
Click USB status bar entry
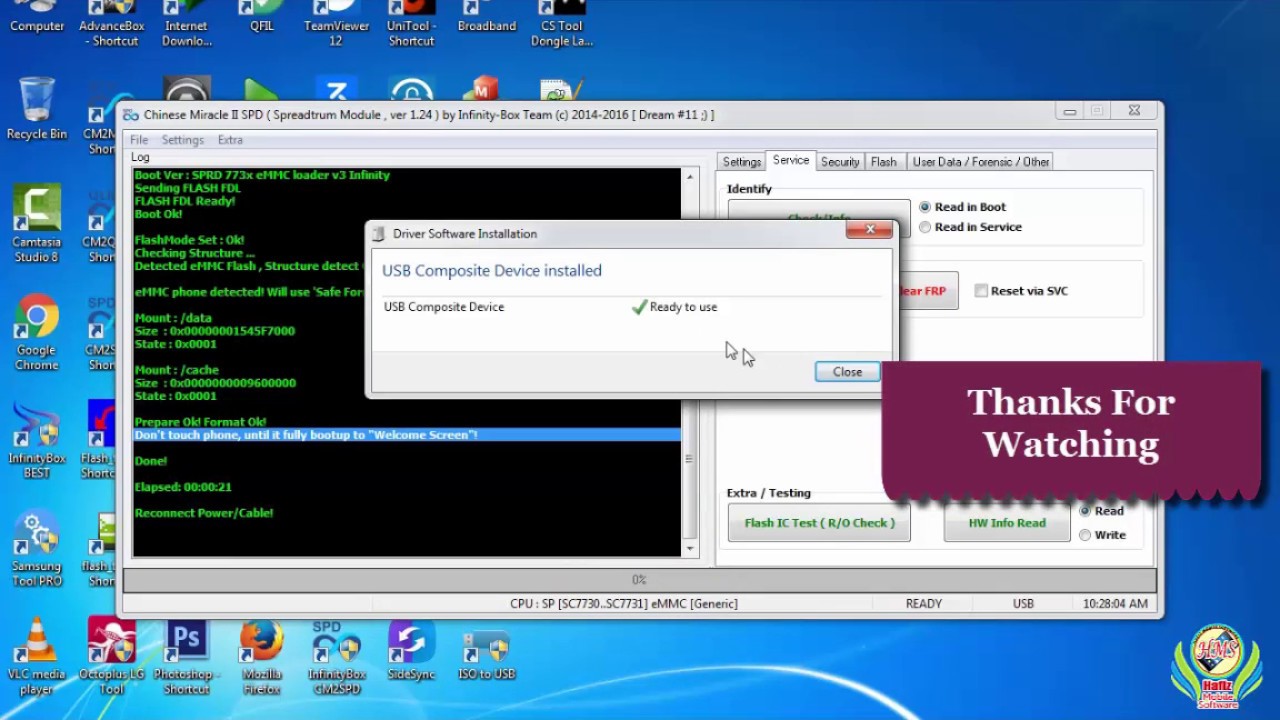(x=1023, y=604)
